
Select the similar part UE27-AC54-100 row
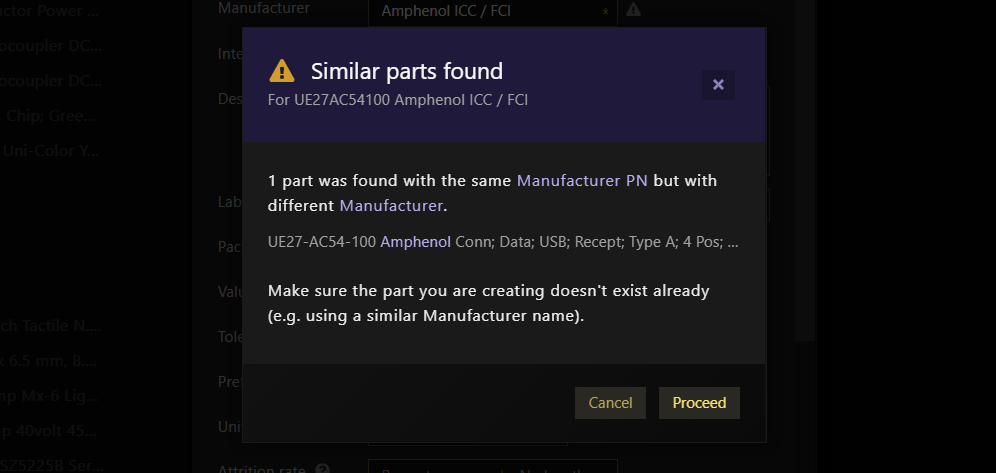click(x=503, y=242)
